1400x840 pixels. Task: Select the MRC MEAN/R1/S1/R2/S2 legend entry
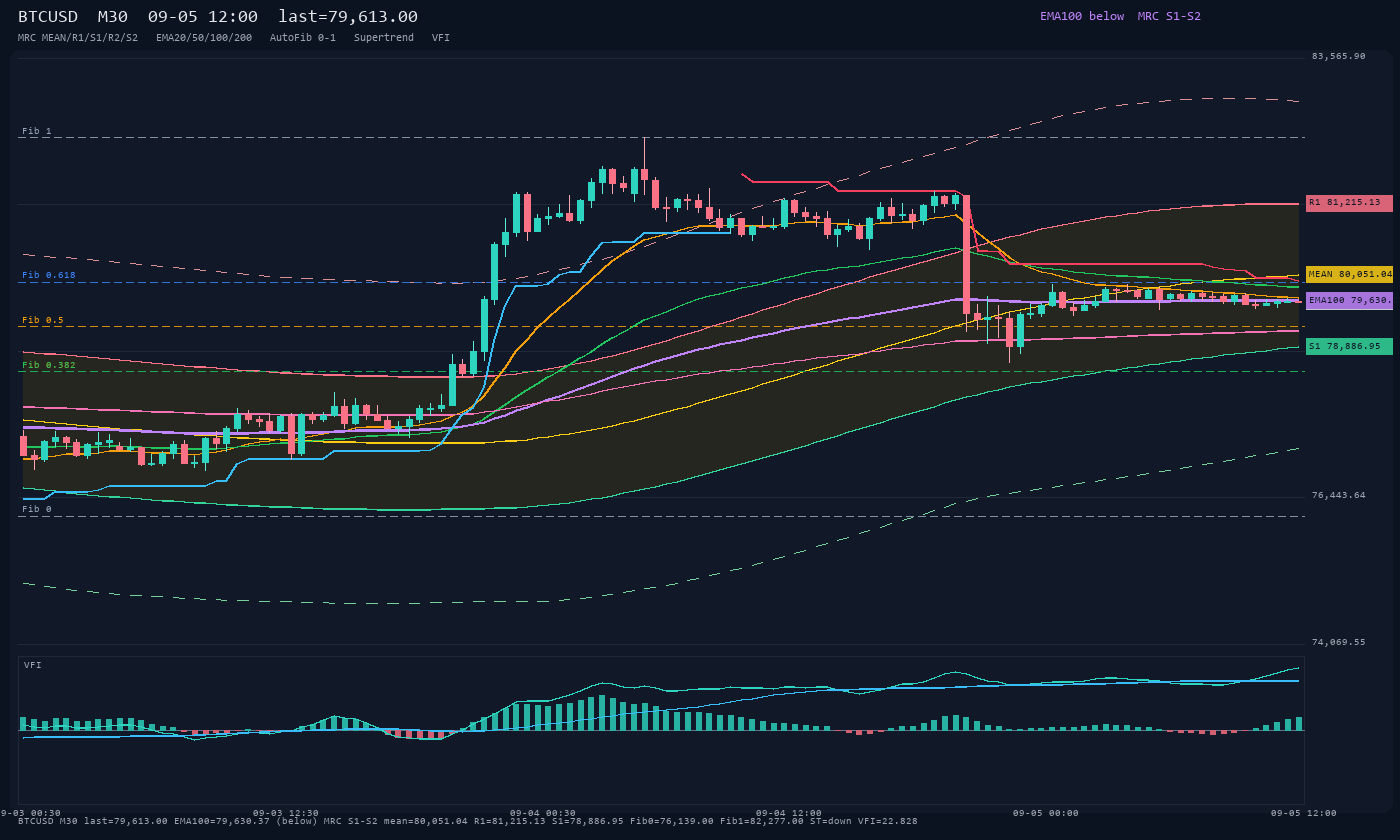78,37
